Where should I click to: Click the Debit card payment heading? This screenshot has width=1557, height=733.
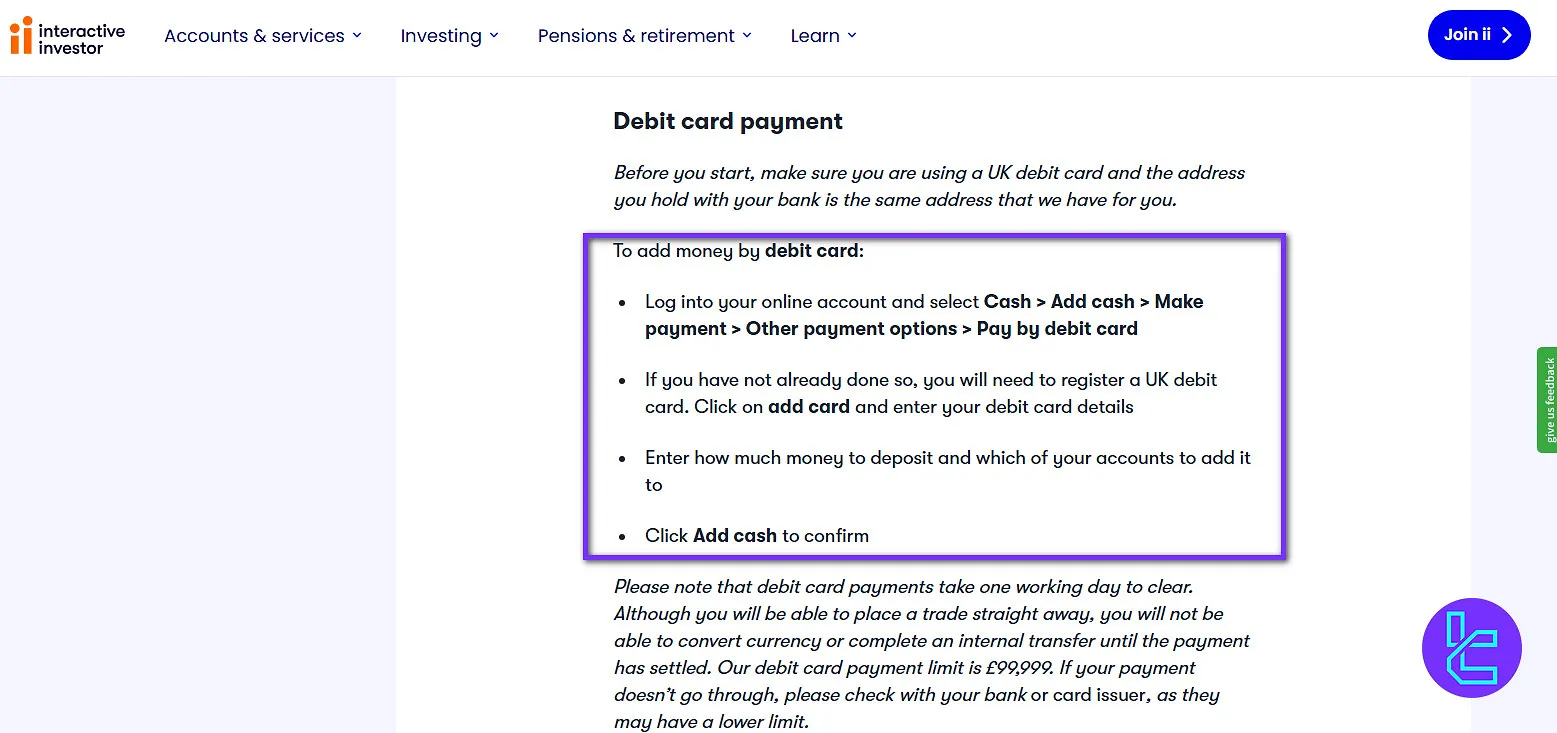click(x=727, y=121)
